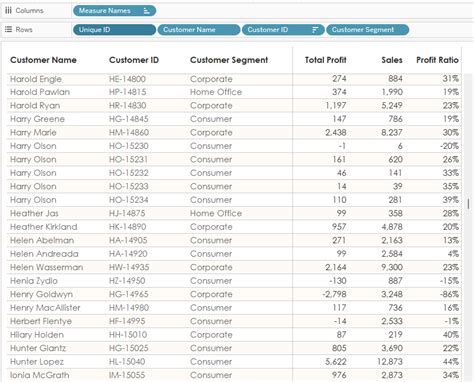Select the Customer Segment pill
Viewport: 474px width, 382px height.
pyautogui.click(x=368, y=30)
